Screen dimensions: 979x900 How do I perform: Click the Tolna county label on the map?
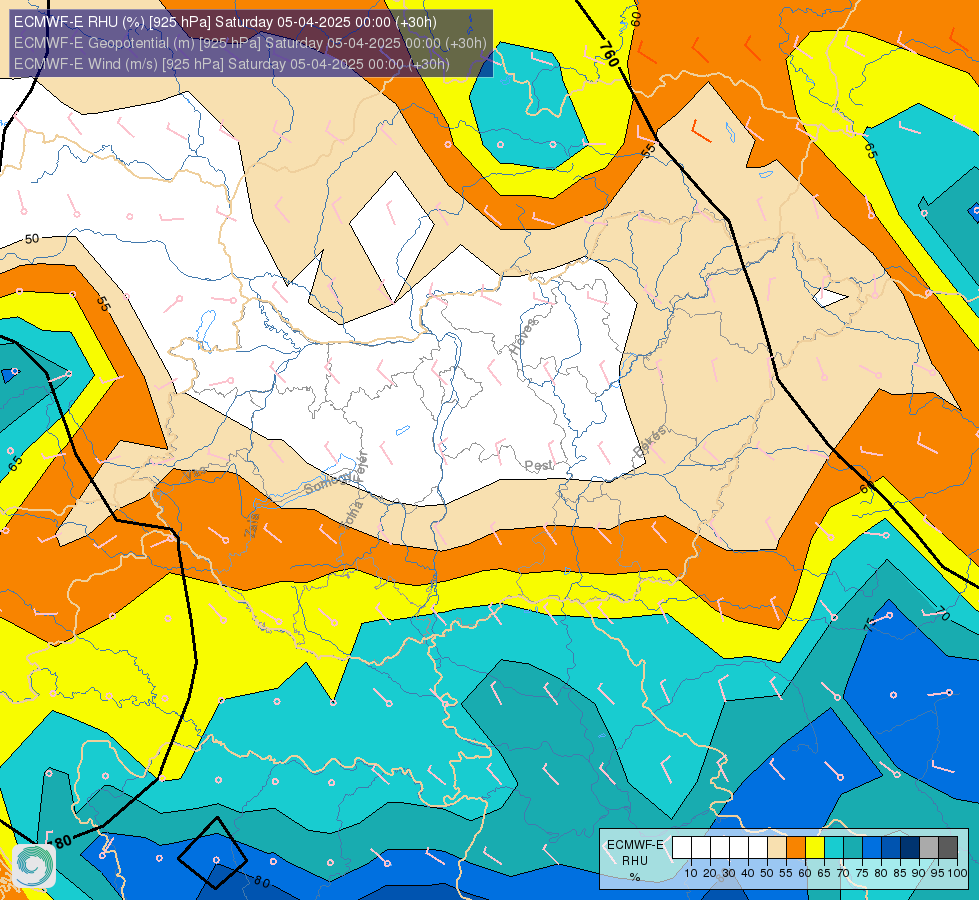(351, 515)
